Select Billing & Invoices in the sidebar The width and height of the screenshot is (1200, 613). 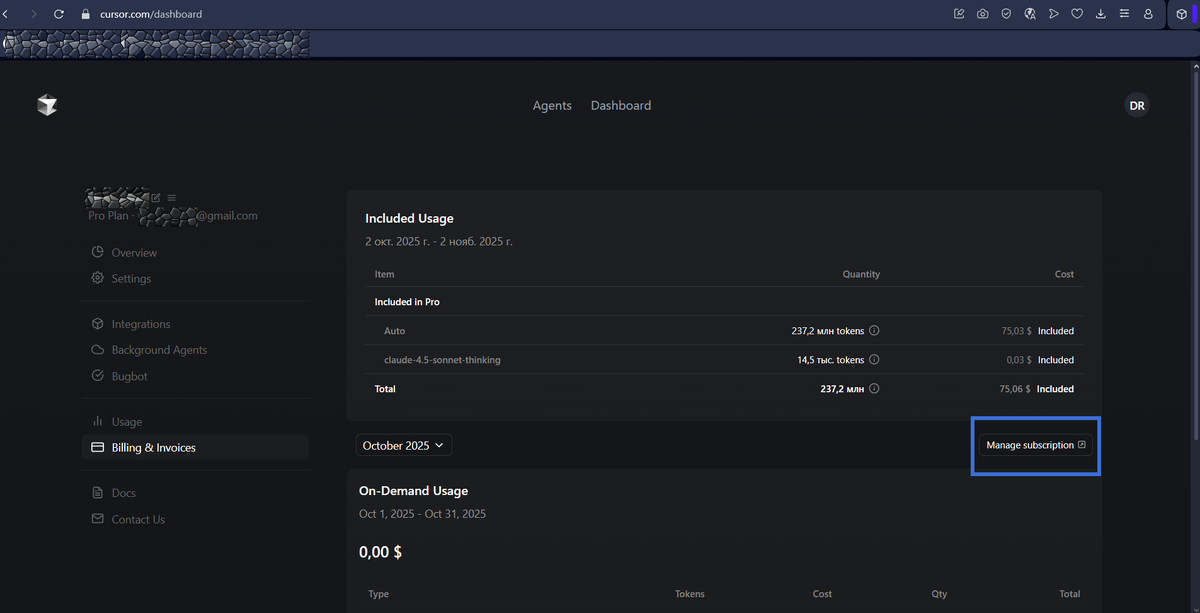click(x=195, y=448)
